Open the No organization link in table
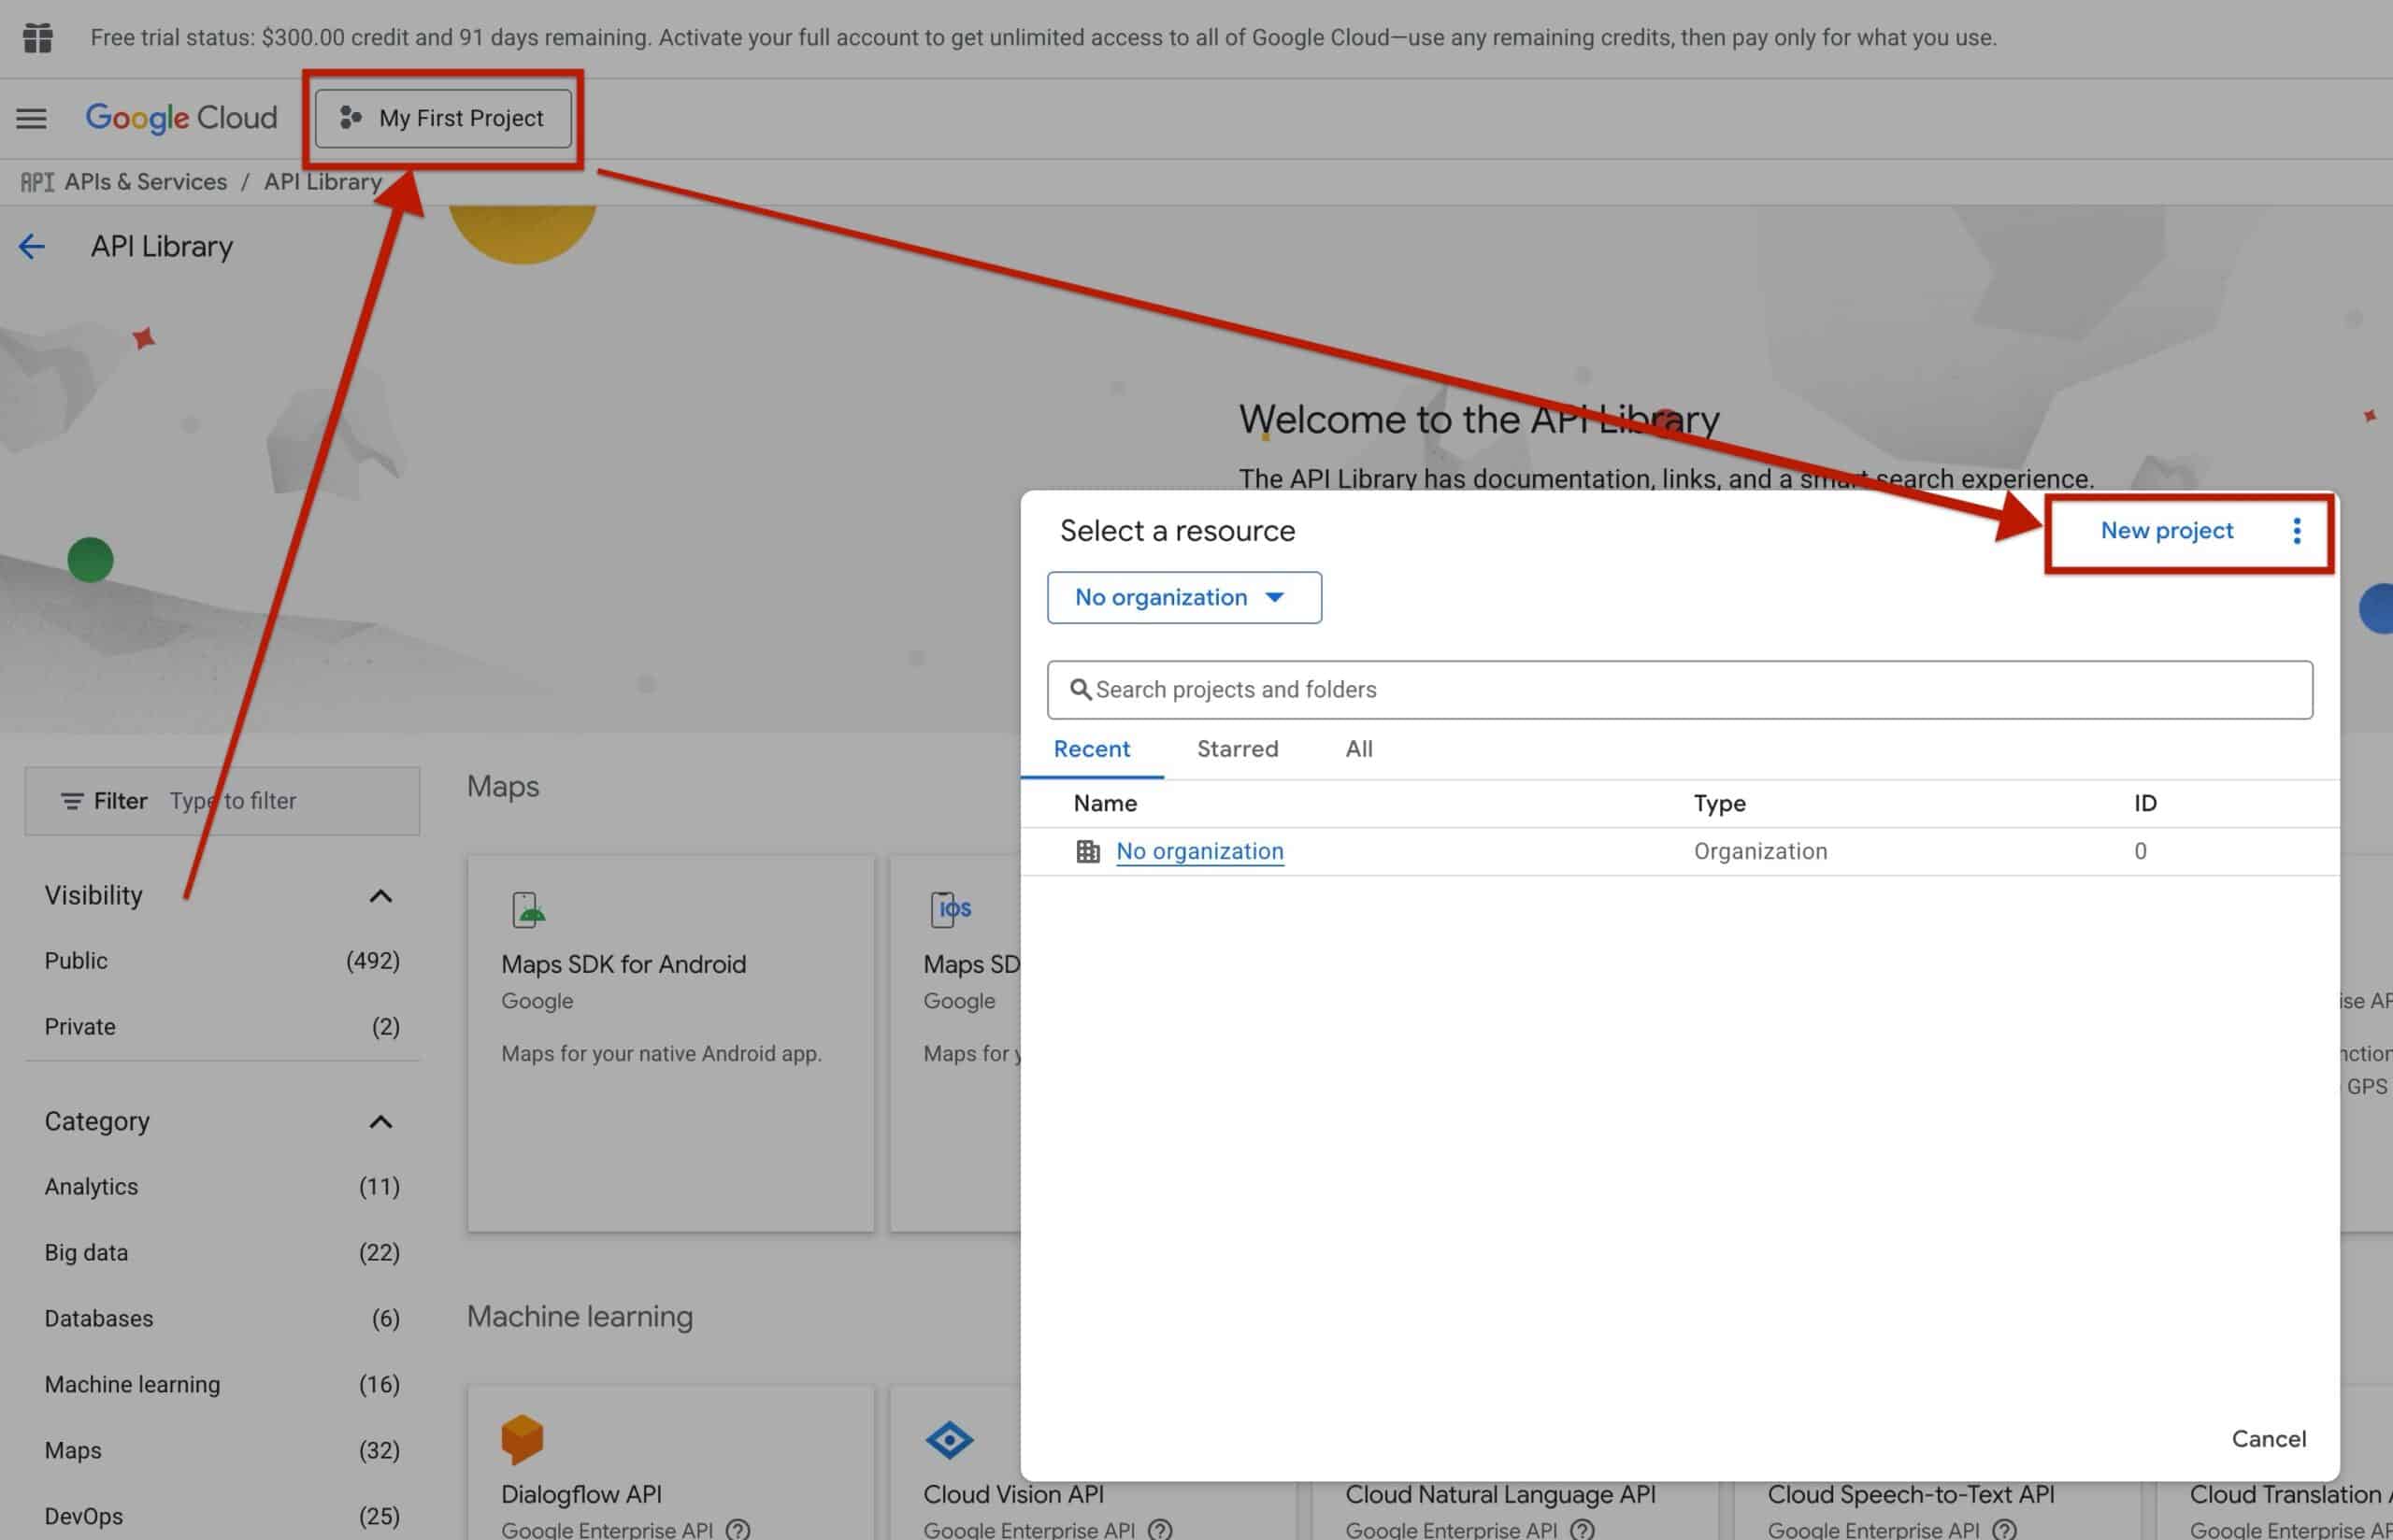2393x1540 pixels. click(x=1199, y=851)
